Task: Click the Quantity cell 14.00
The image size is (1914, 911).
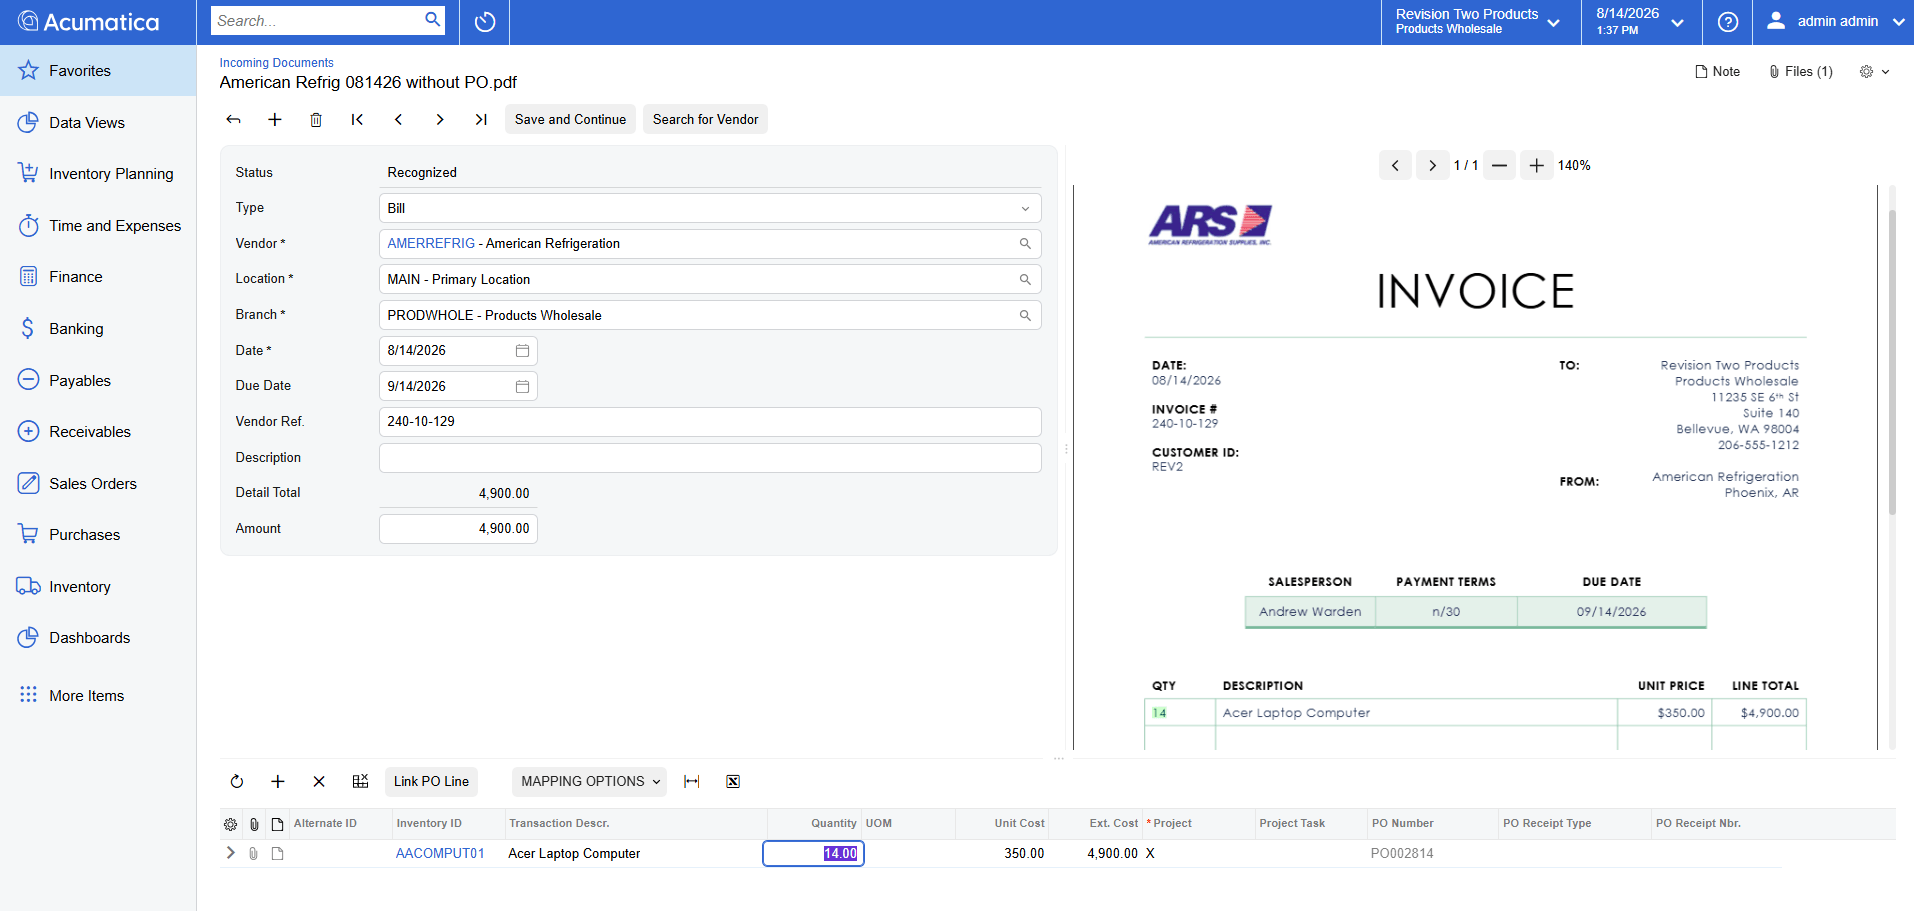Action: [x=813, y=853]
